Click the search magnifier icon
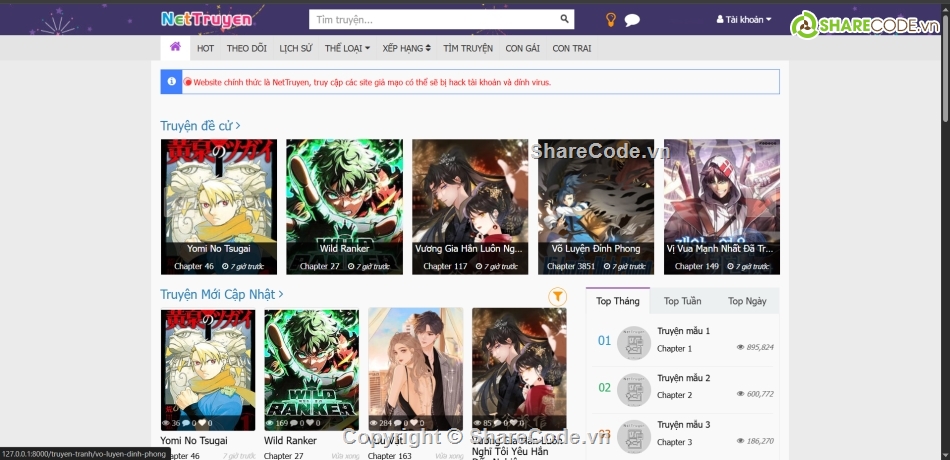The height and width of the screenshot is (460, 950). click(x=565, y=19)
